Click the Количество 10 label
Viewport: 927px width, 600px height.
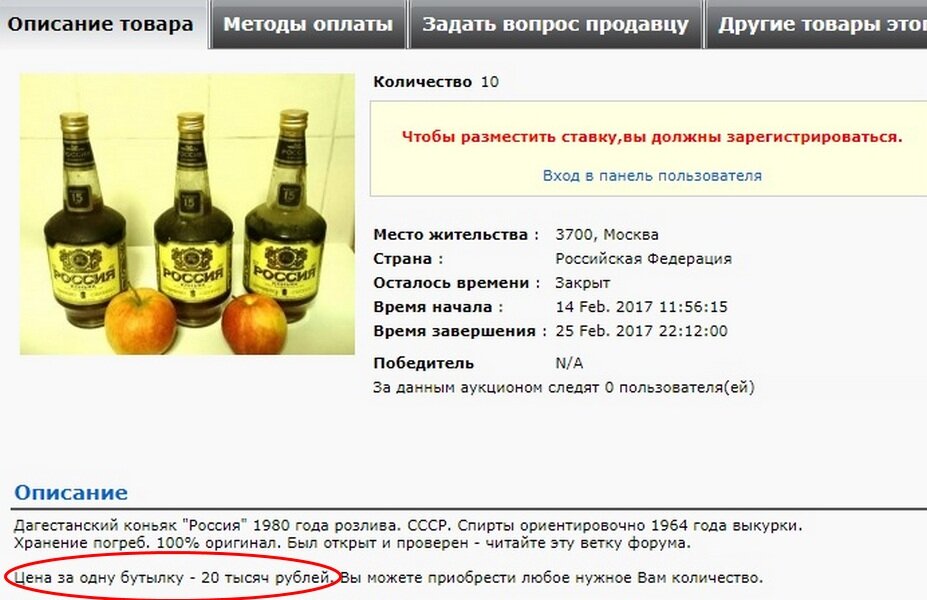(436, 82)
